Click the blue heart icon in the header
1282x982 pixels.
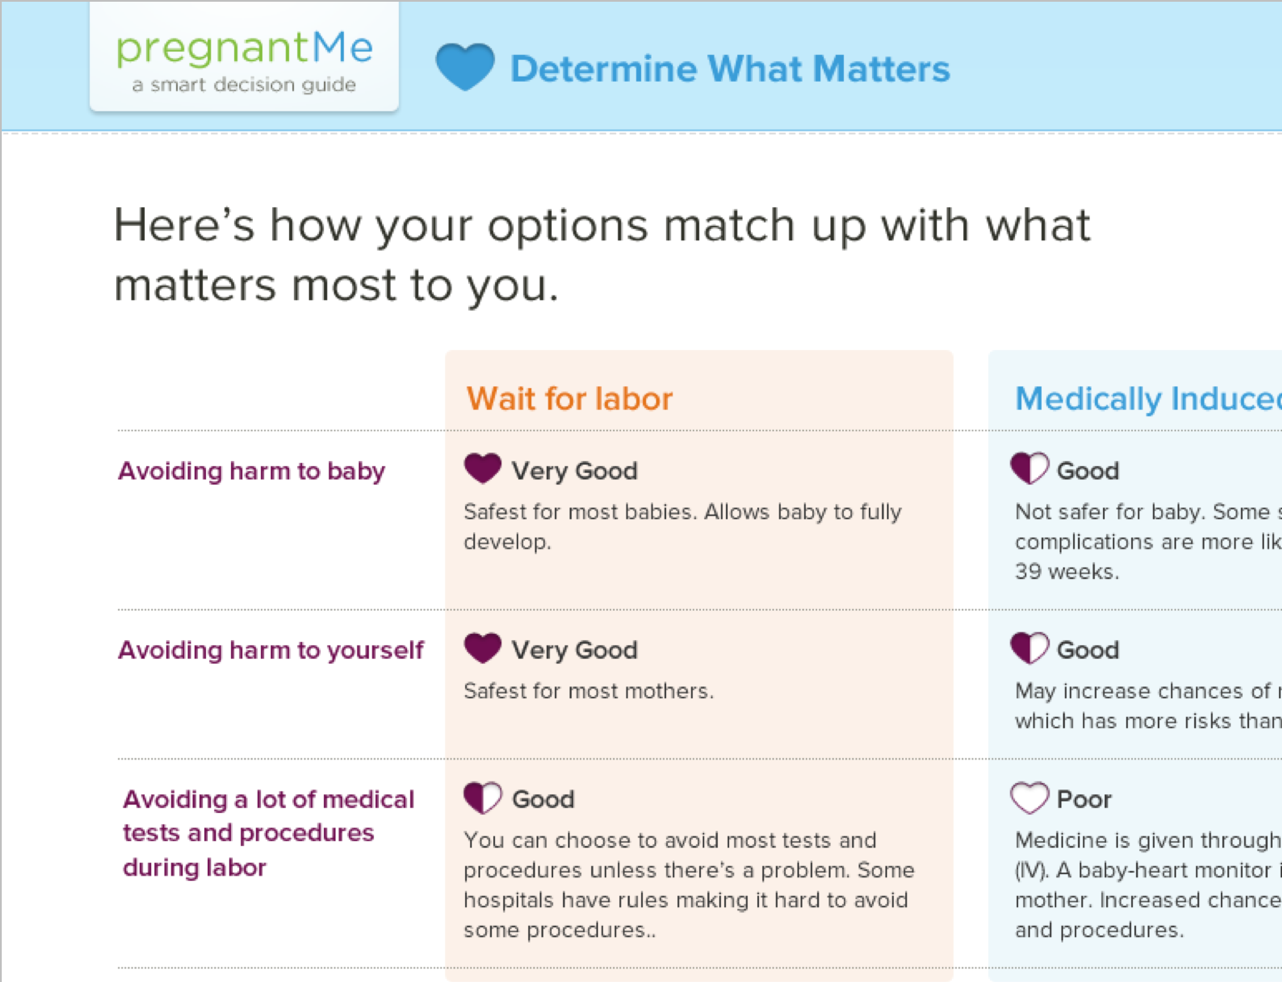pos(465,67)
